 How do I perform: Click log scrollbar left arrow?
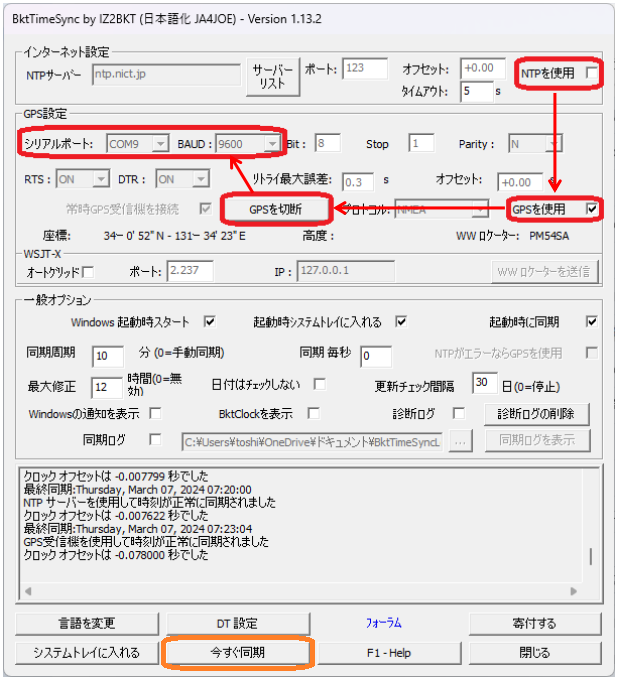(28, 591)
